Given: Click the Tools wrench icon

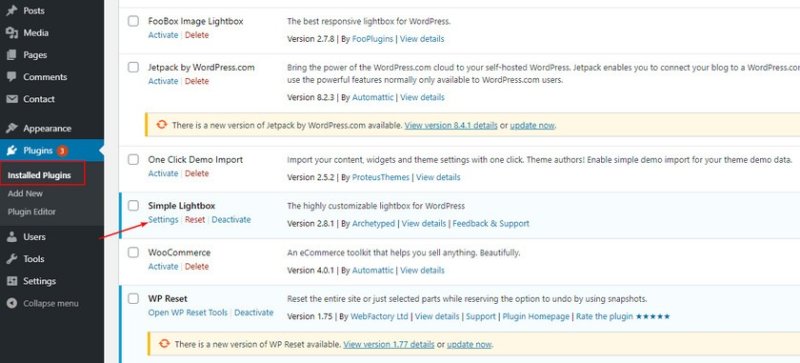Looking at the screenshot, I should (x=12, y=259).
